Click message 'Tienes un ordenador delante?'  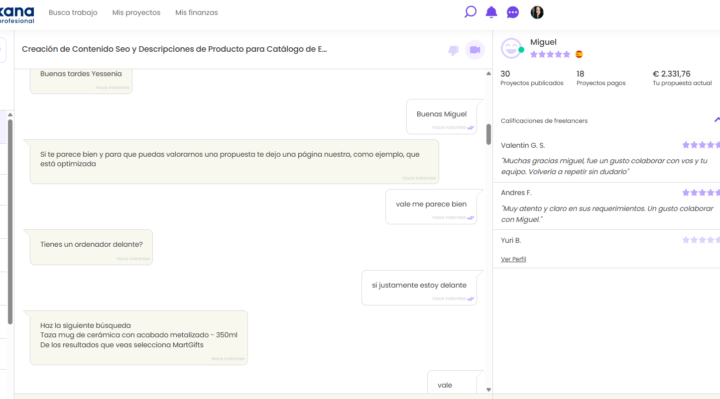(x=91, y=247)
